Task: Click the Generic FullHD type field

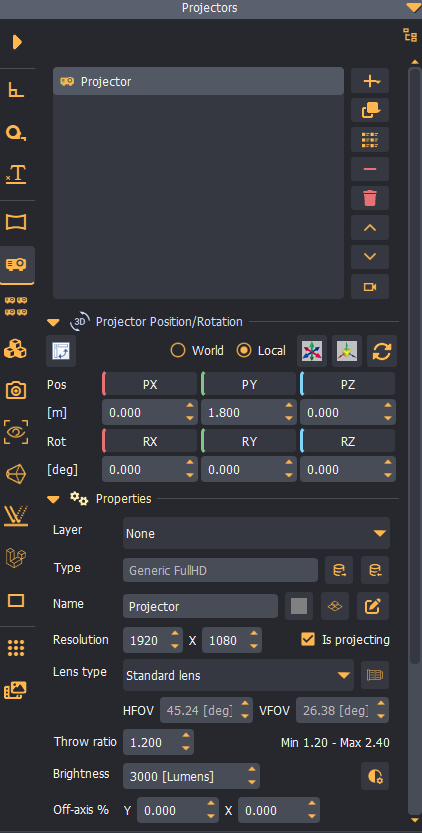Action: click(x=220, y=571)
